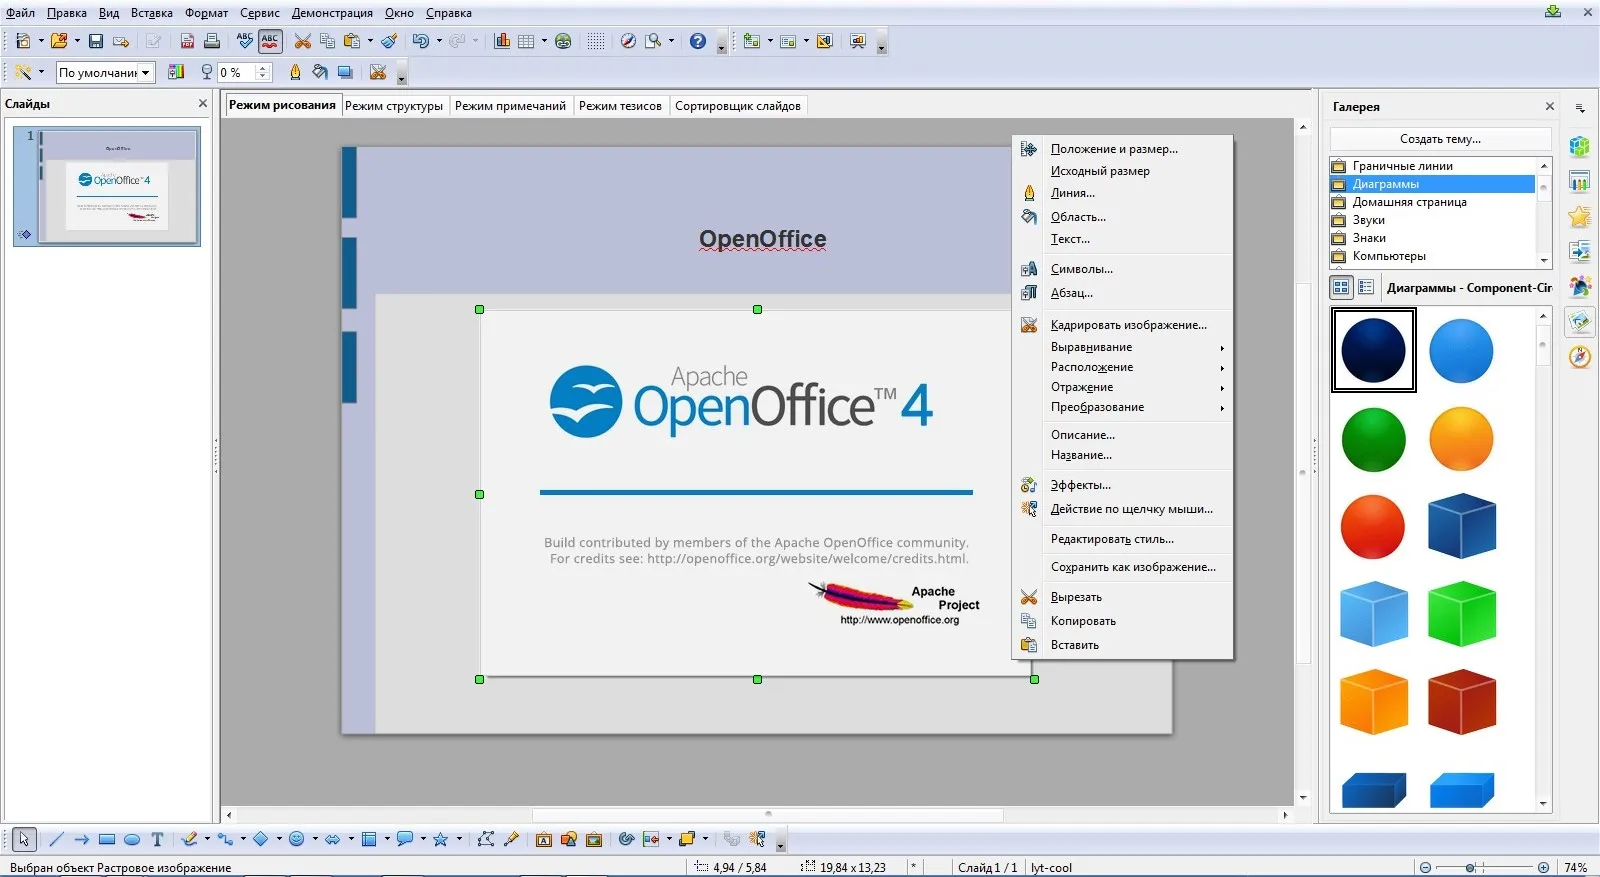Open the 'Демонстрация' menu
The width and height of the screenshot is (1600, 877).
[332, 13]
